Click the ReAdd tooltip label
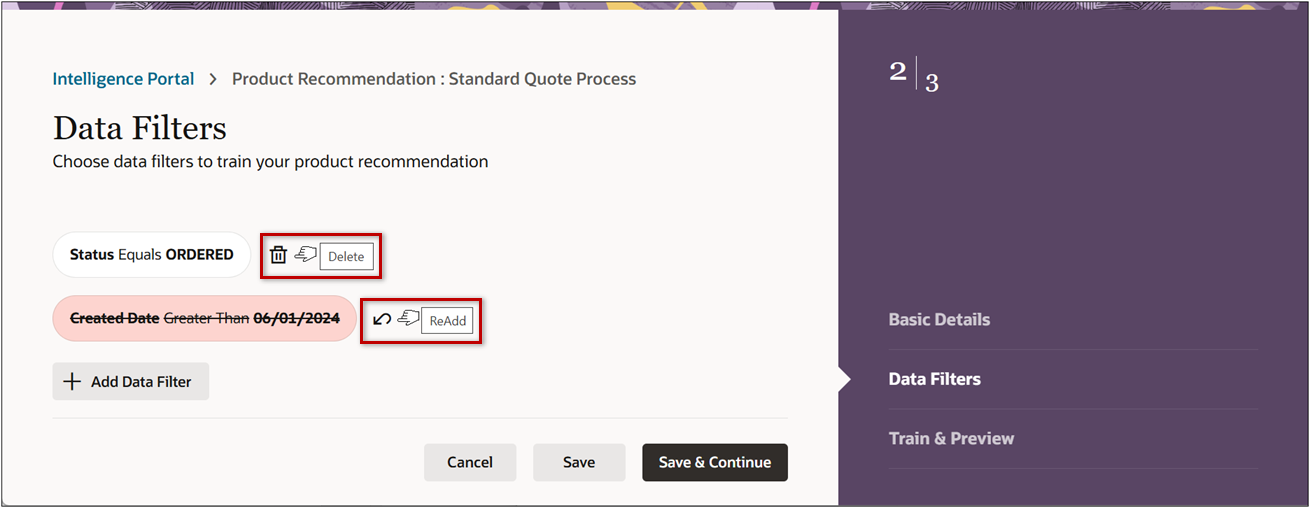Screen dimensions: 1310x508 447,321
